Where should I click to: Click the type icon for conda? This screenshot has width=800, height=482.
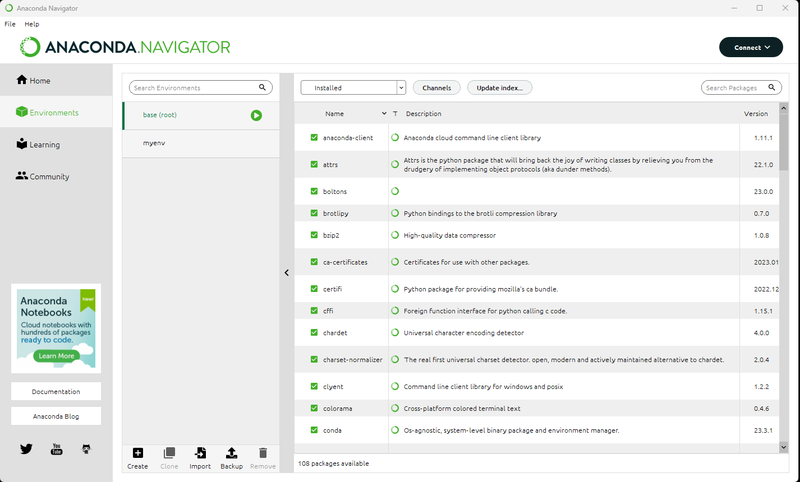tap(395, 430)
